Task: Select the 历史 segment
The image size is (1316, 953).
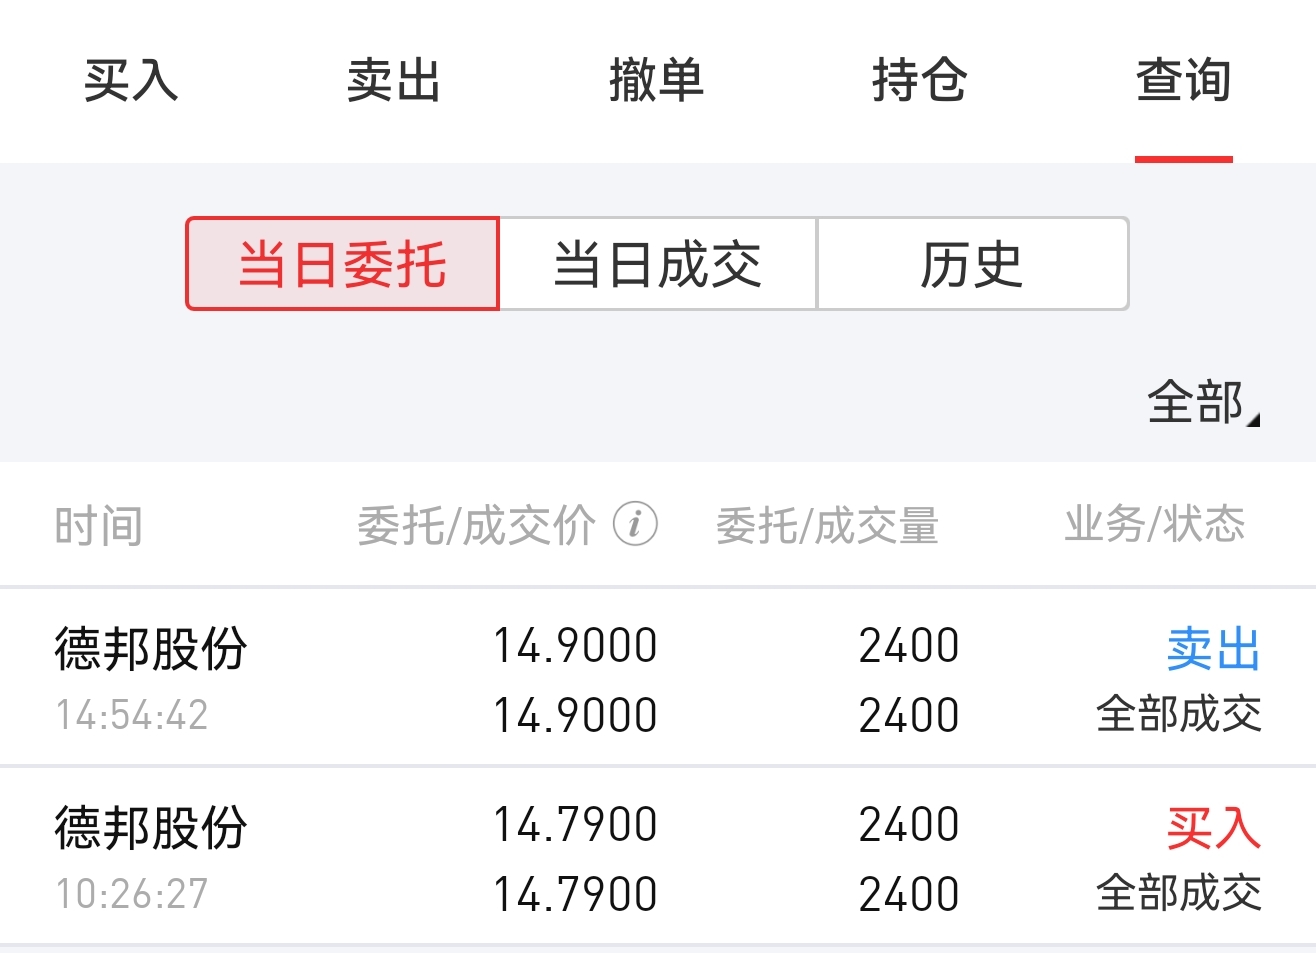Action: (972, 264)
